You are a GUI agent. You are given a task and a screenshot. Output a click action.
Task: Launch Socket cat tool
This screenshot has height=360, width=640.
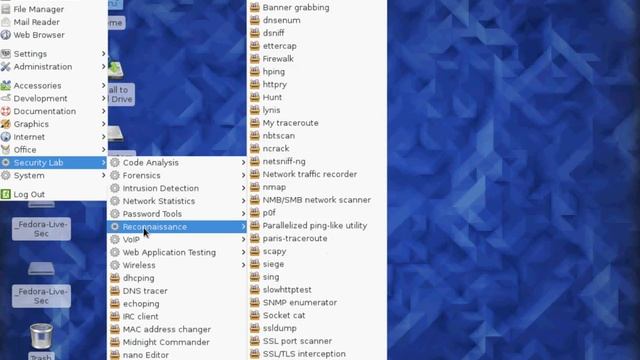tap(317, 316)
